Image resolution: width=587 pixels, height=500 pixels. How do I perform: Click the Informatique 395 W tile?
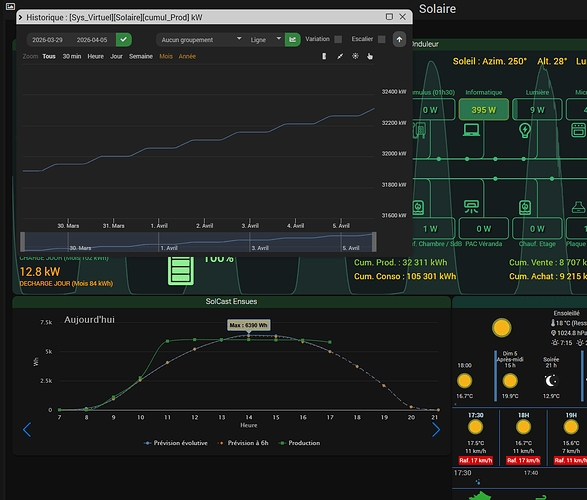tap(484, 110)
